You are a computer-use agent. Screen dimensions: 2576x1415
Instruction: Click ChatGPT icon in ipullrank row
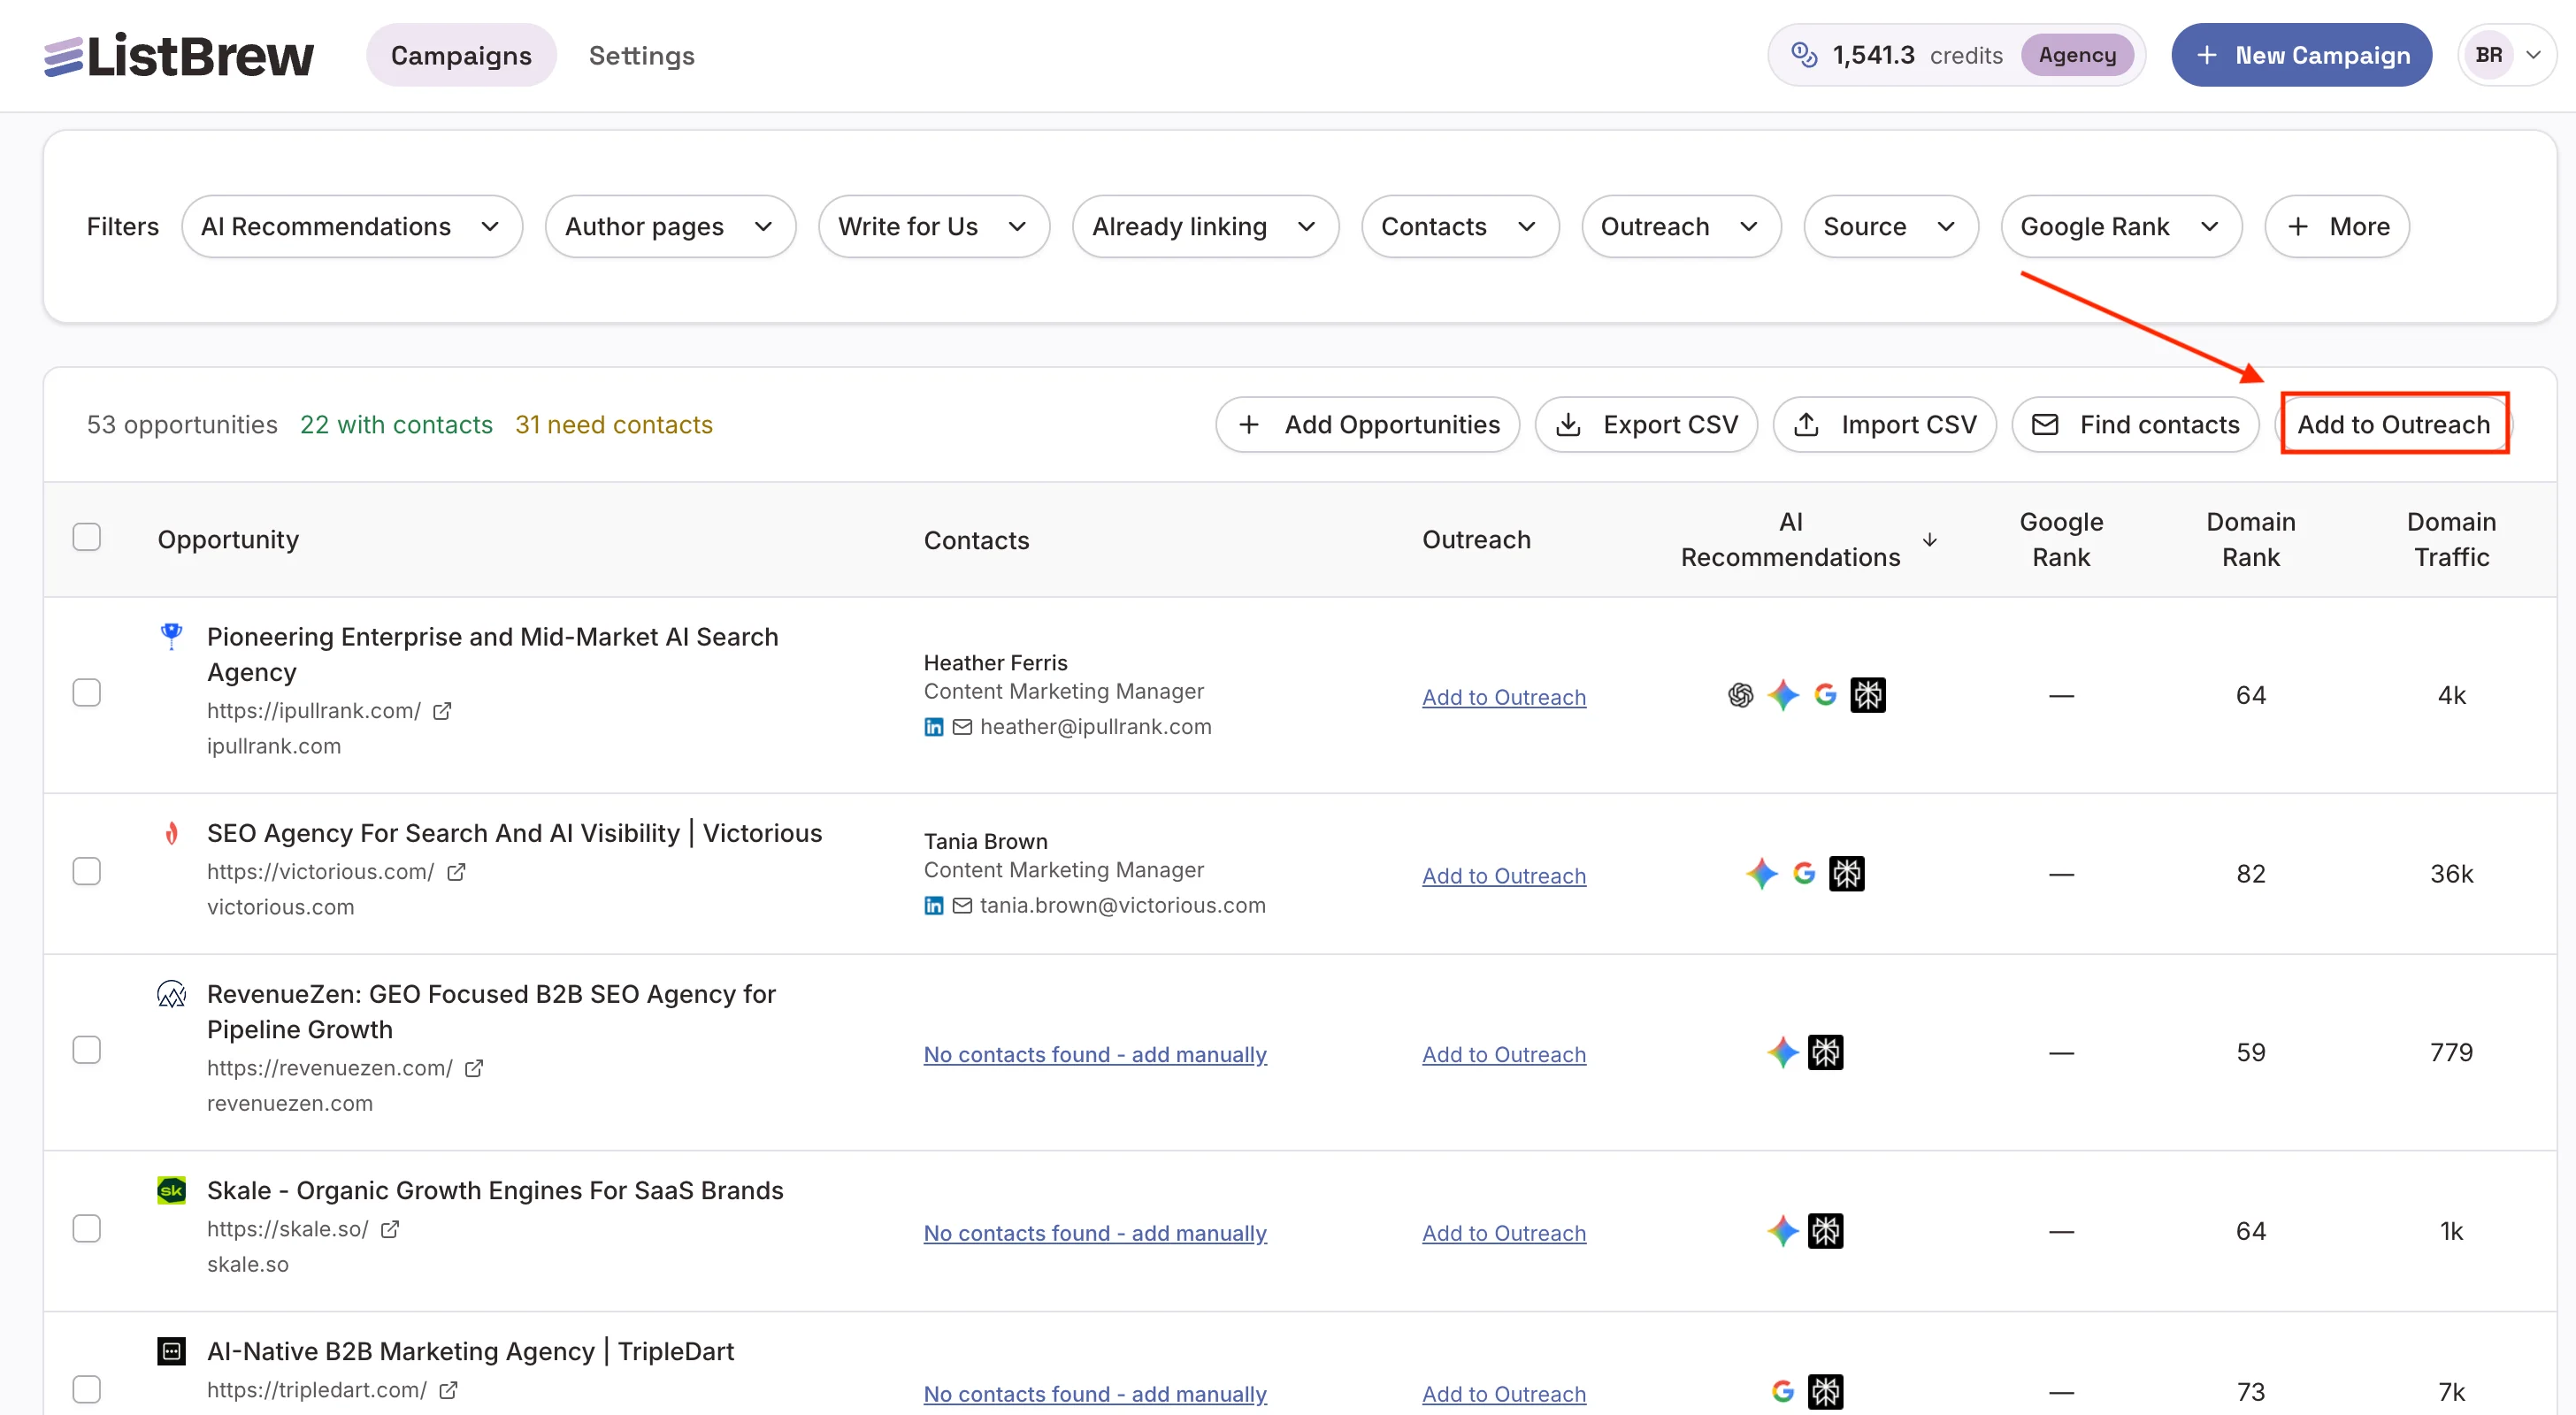(1740, 695)
